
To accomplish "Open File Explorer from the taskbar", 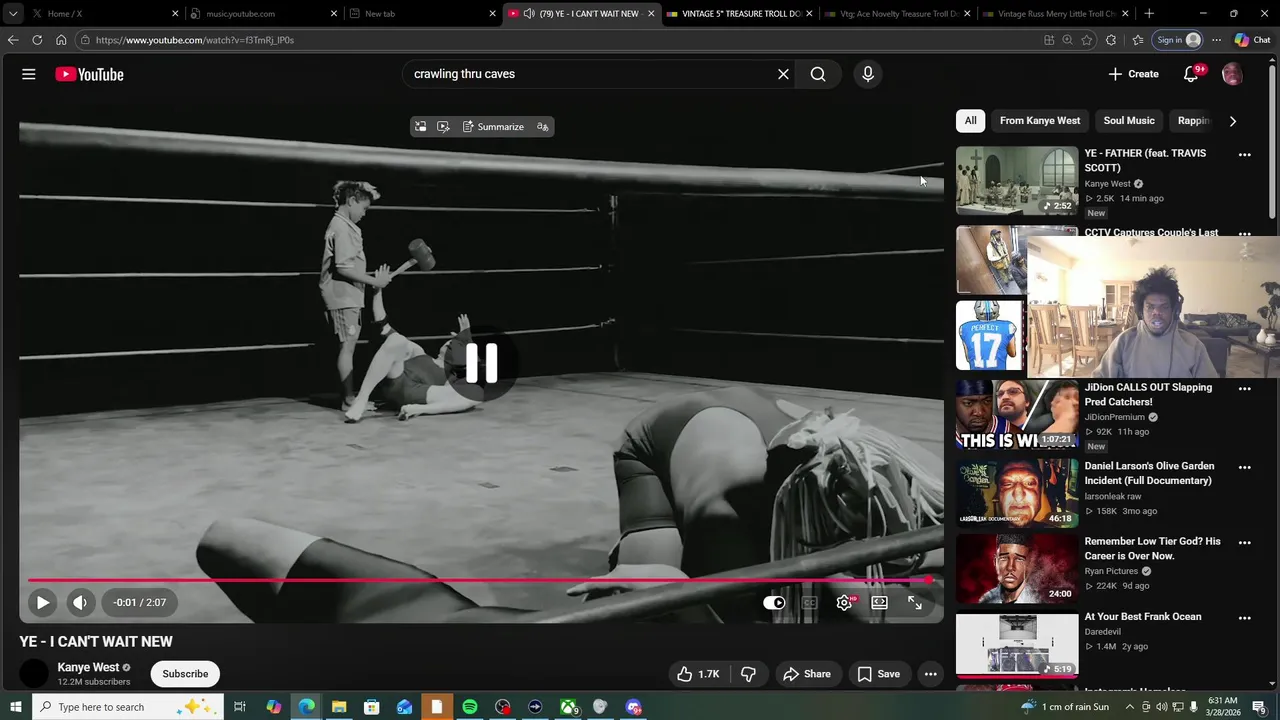I will tap(339, 707).
